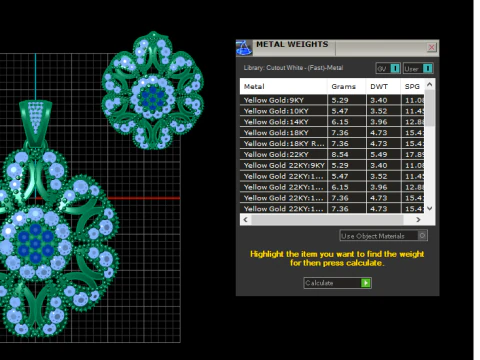Click the Metal Weights scale icon
Viewport: 480px width, 360px height.
244,47
